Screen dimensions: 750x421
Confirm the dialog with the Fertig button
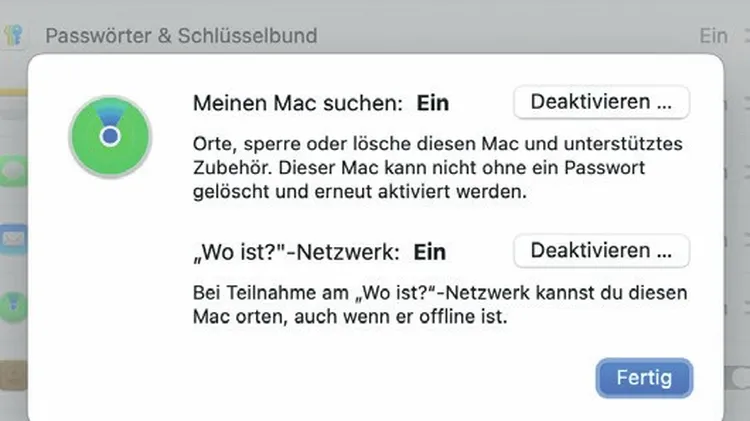[644, 378]
